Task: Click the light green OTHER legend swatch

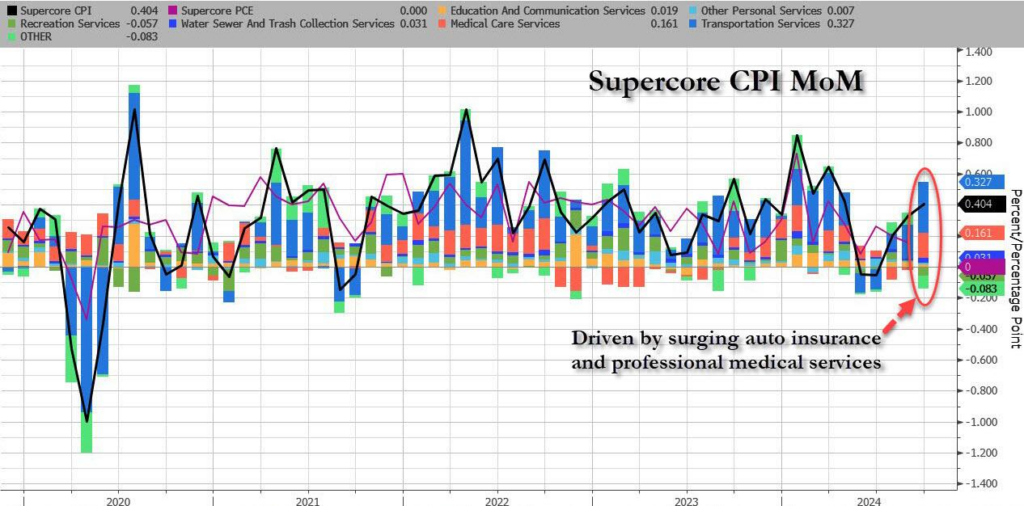Action: coord(10,35)
